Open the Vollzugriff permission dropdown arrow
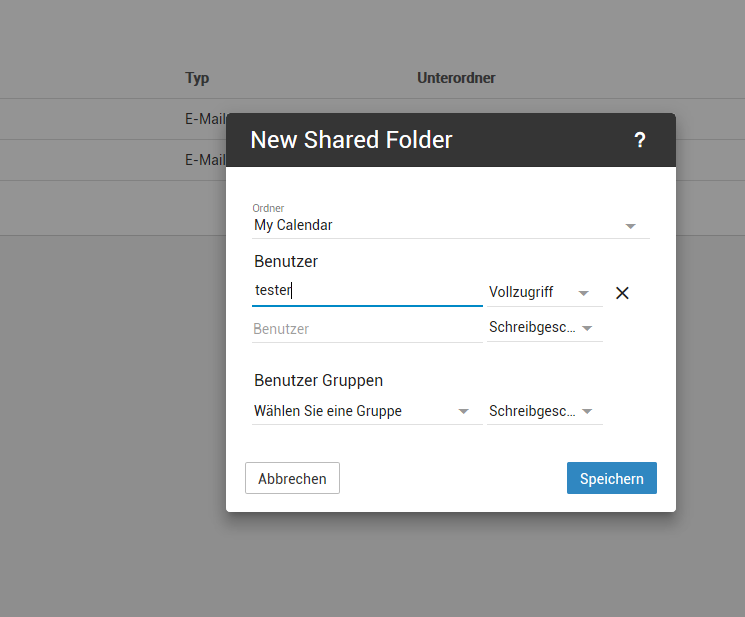This screenshot has height=617, width=745. [584, 293]
